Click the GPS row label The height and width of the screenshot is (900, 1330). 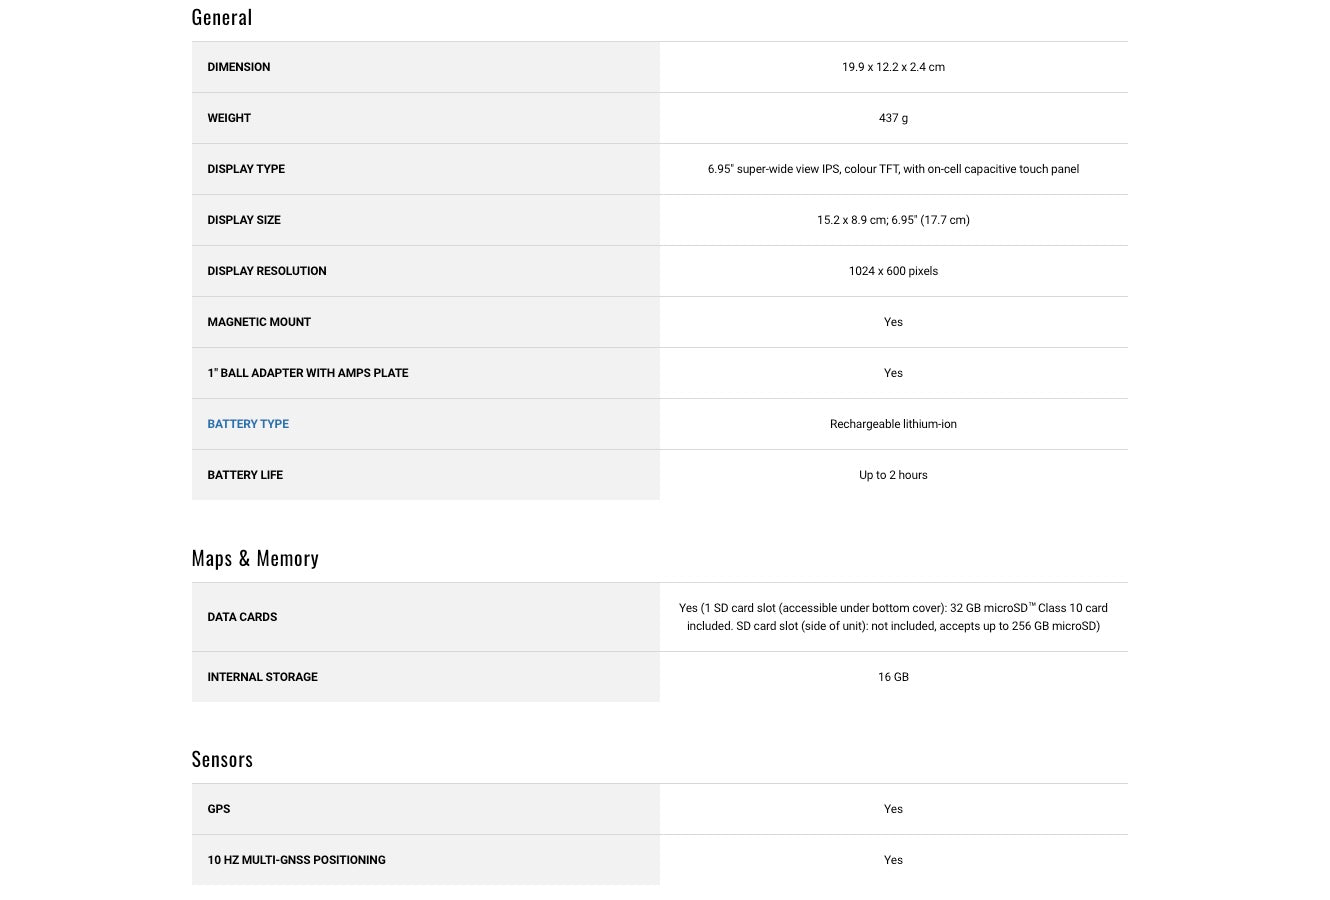coord(219,809)
